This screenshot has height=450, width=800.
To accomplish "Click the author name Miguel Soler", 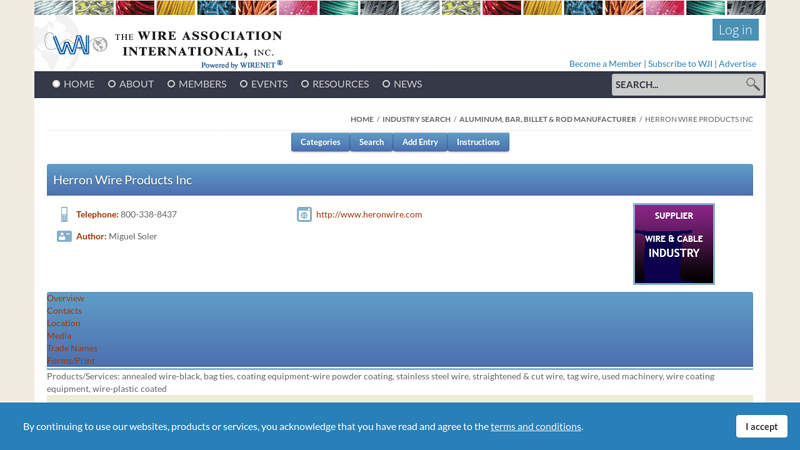I will [133, 236].
